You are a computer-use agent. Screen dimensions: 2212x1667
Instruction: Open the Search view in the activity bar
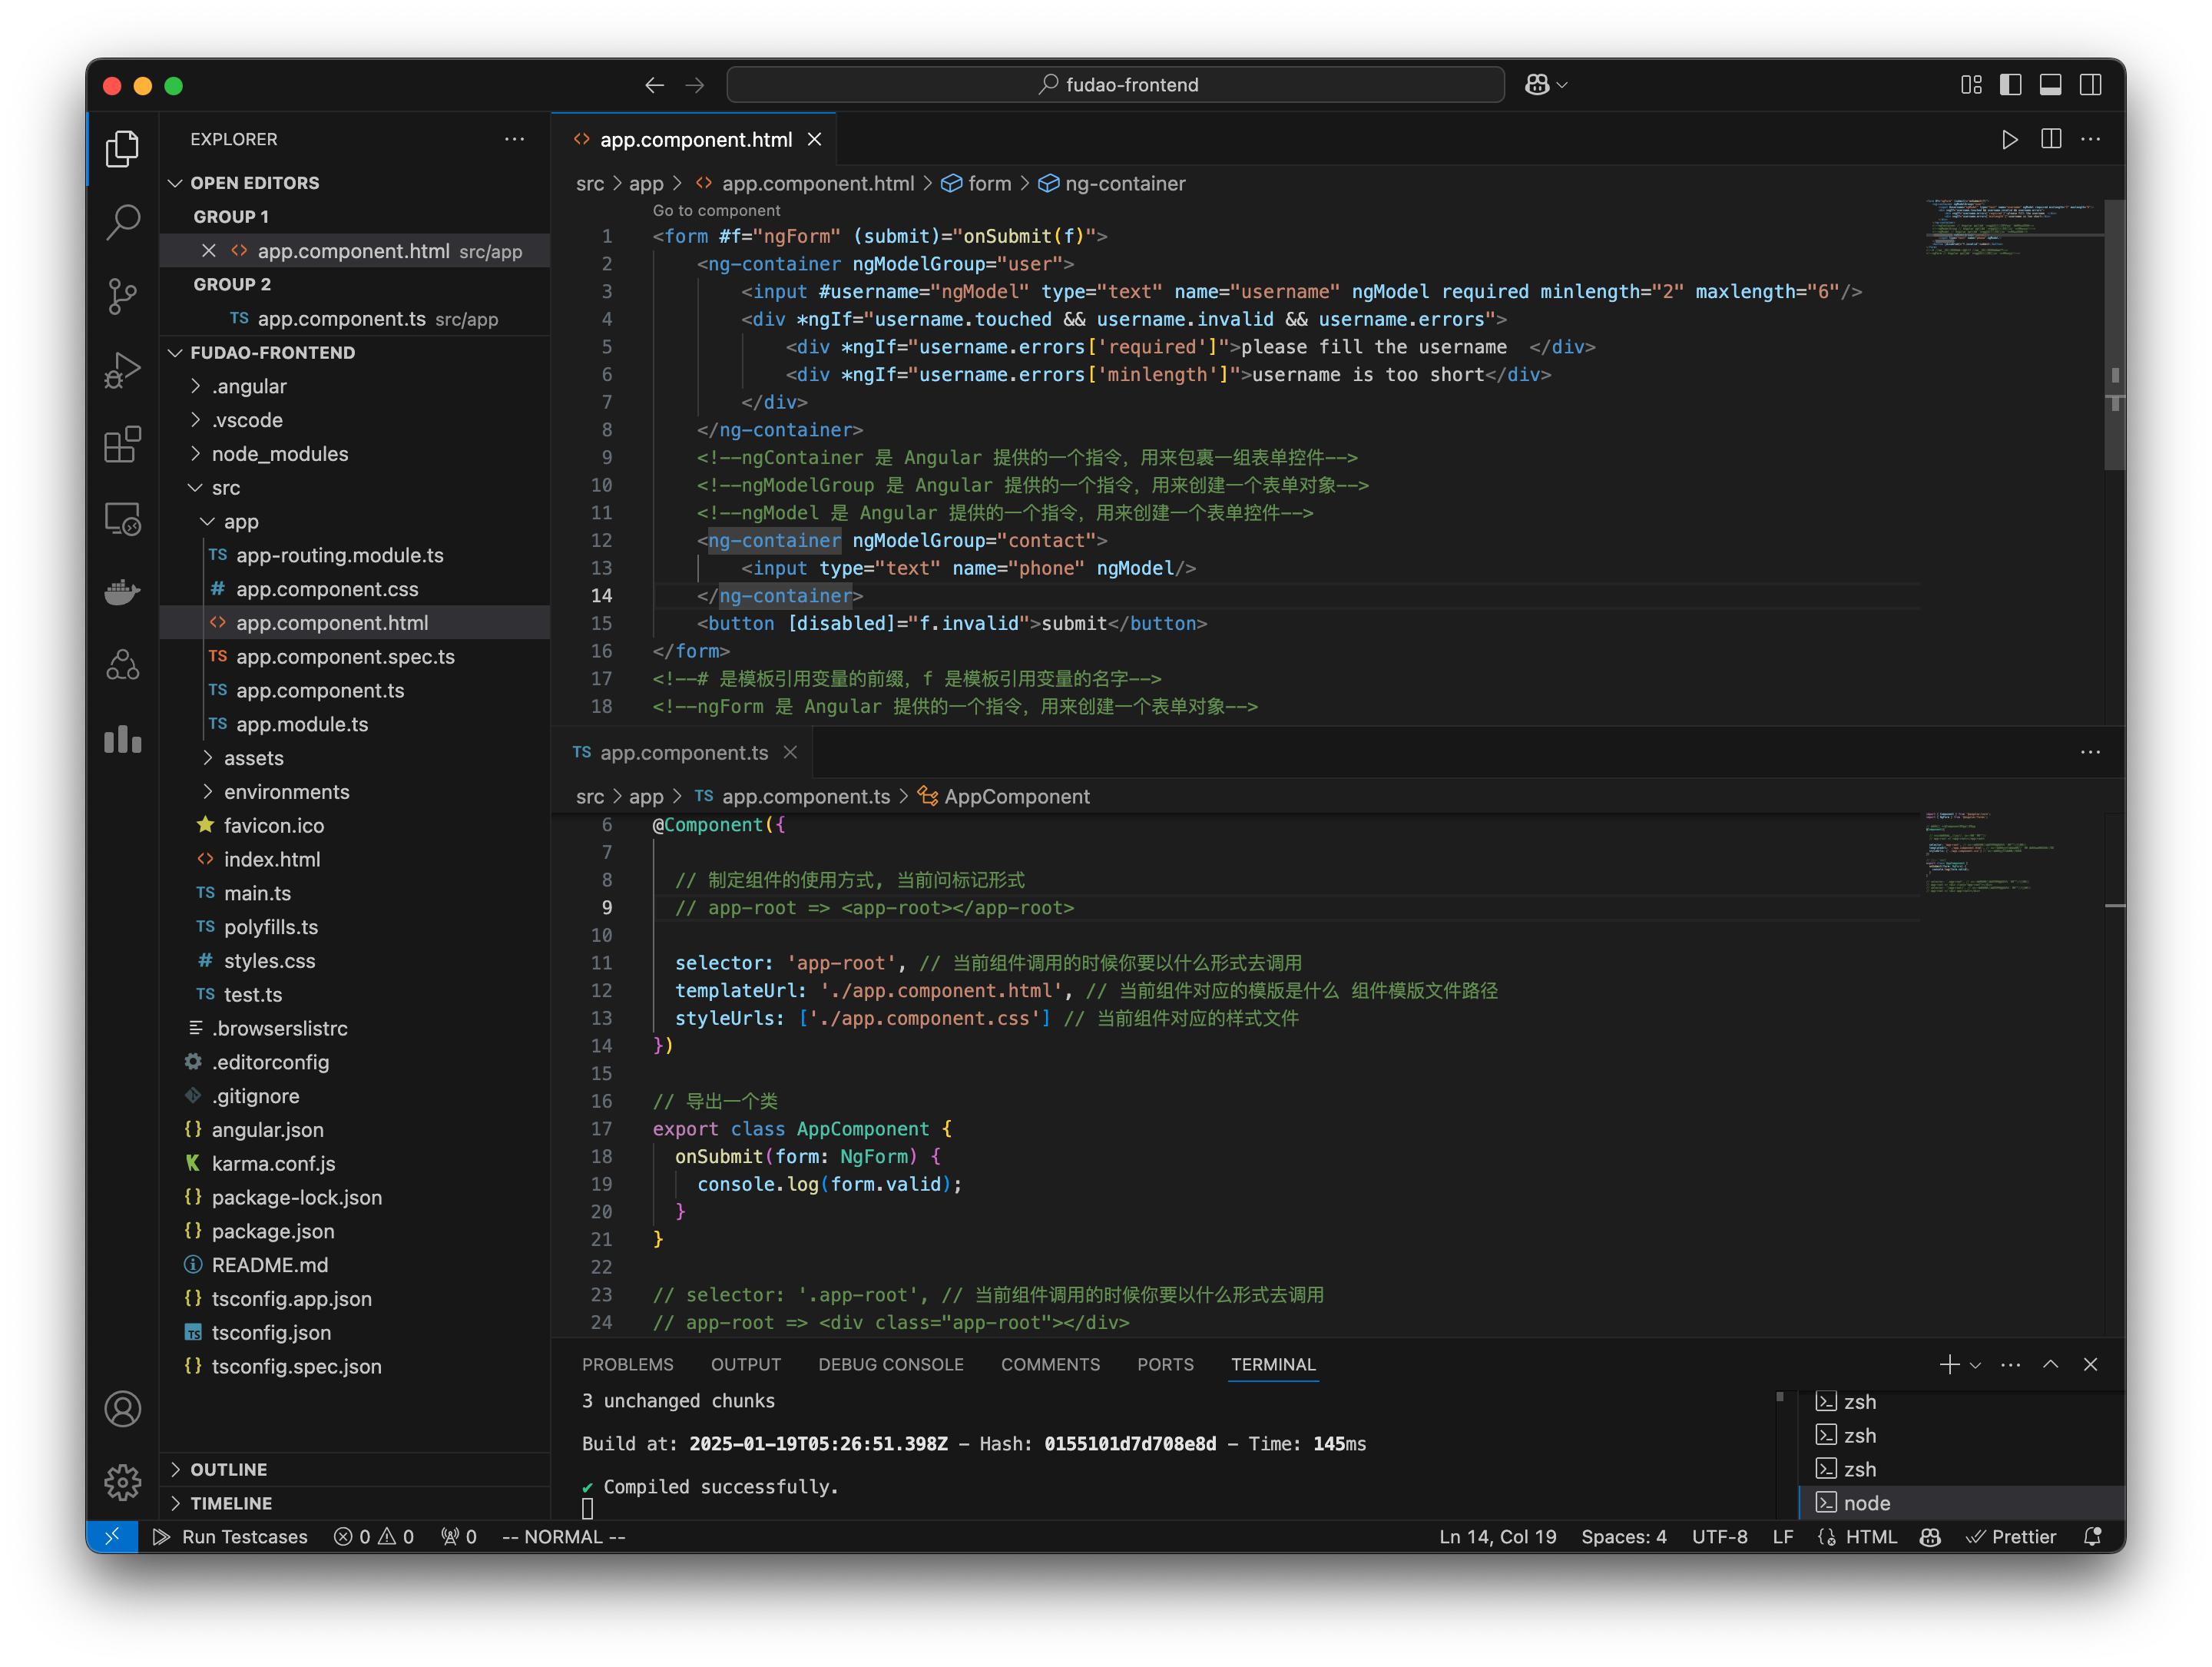click(122, 222)
